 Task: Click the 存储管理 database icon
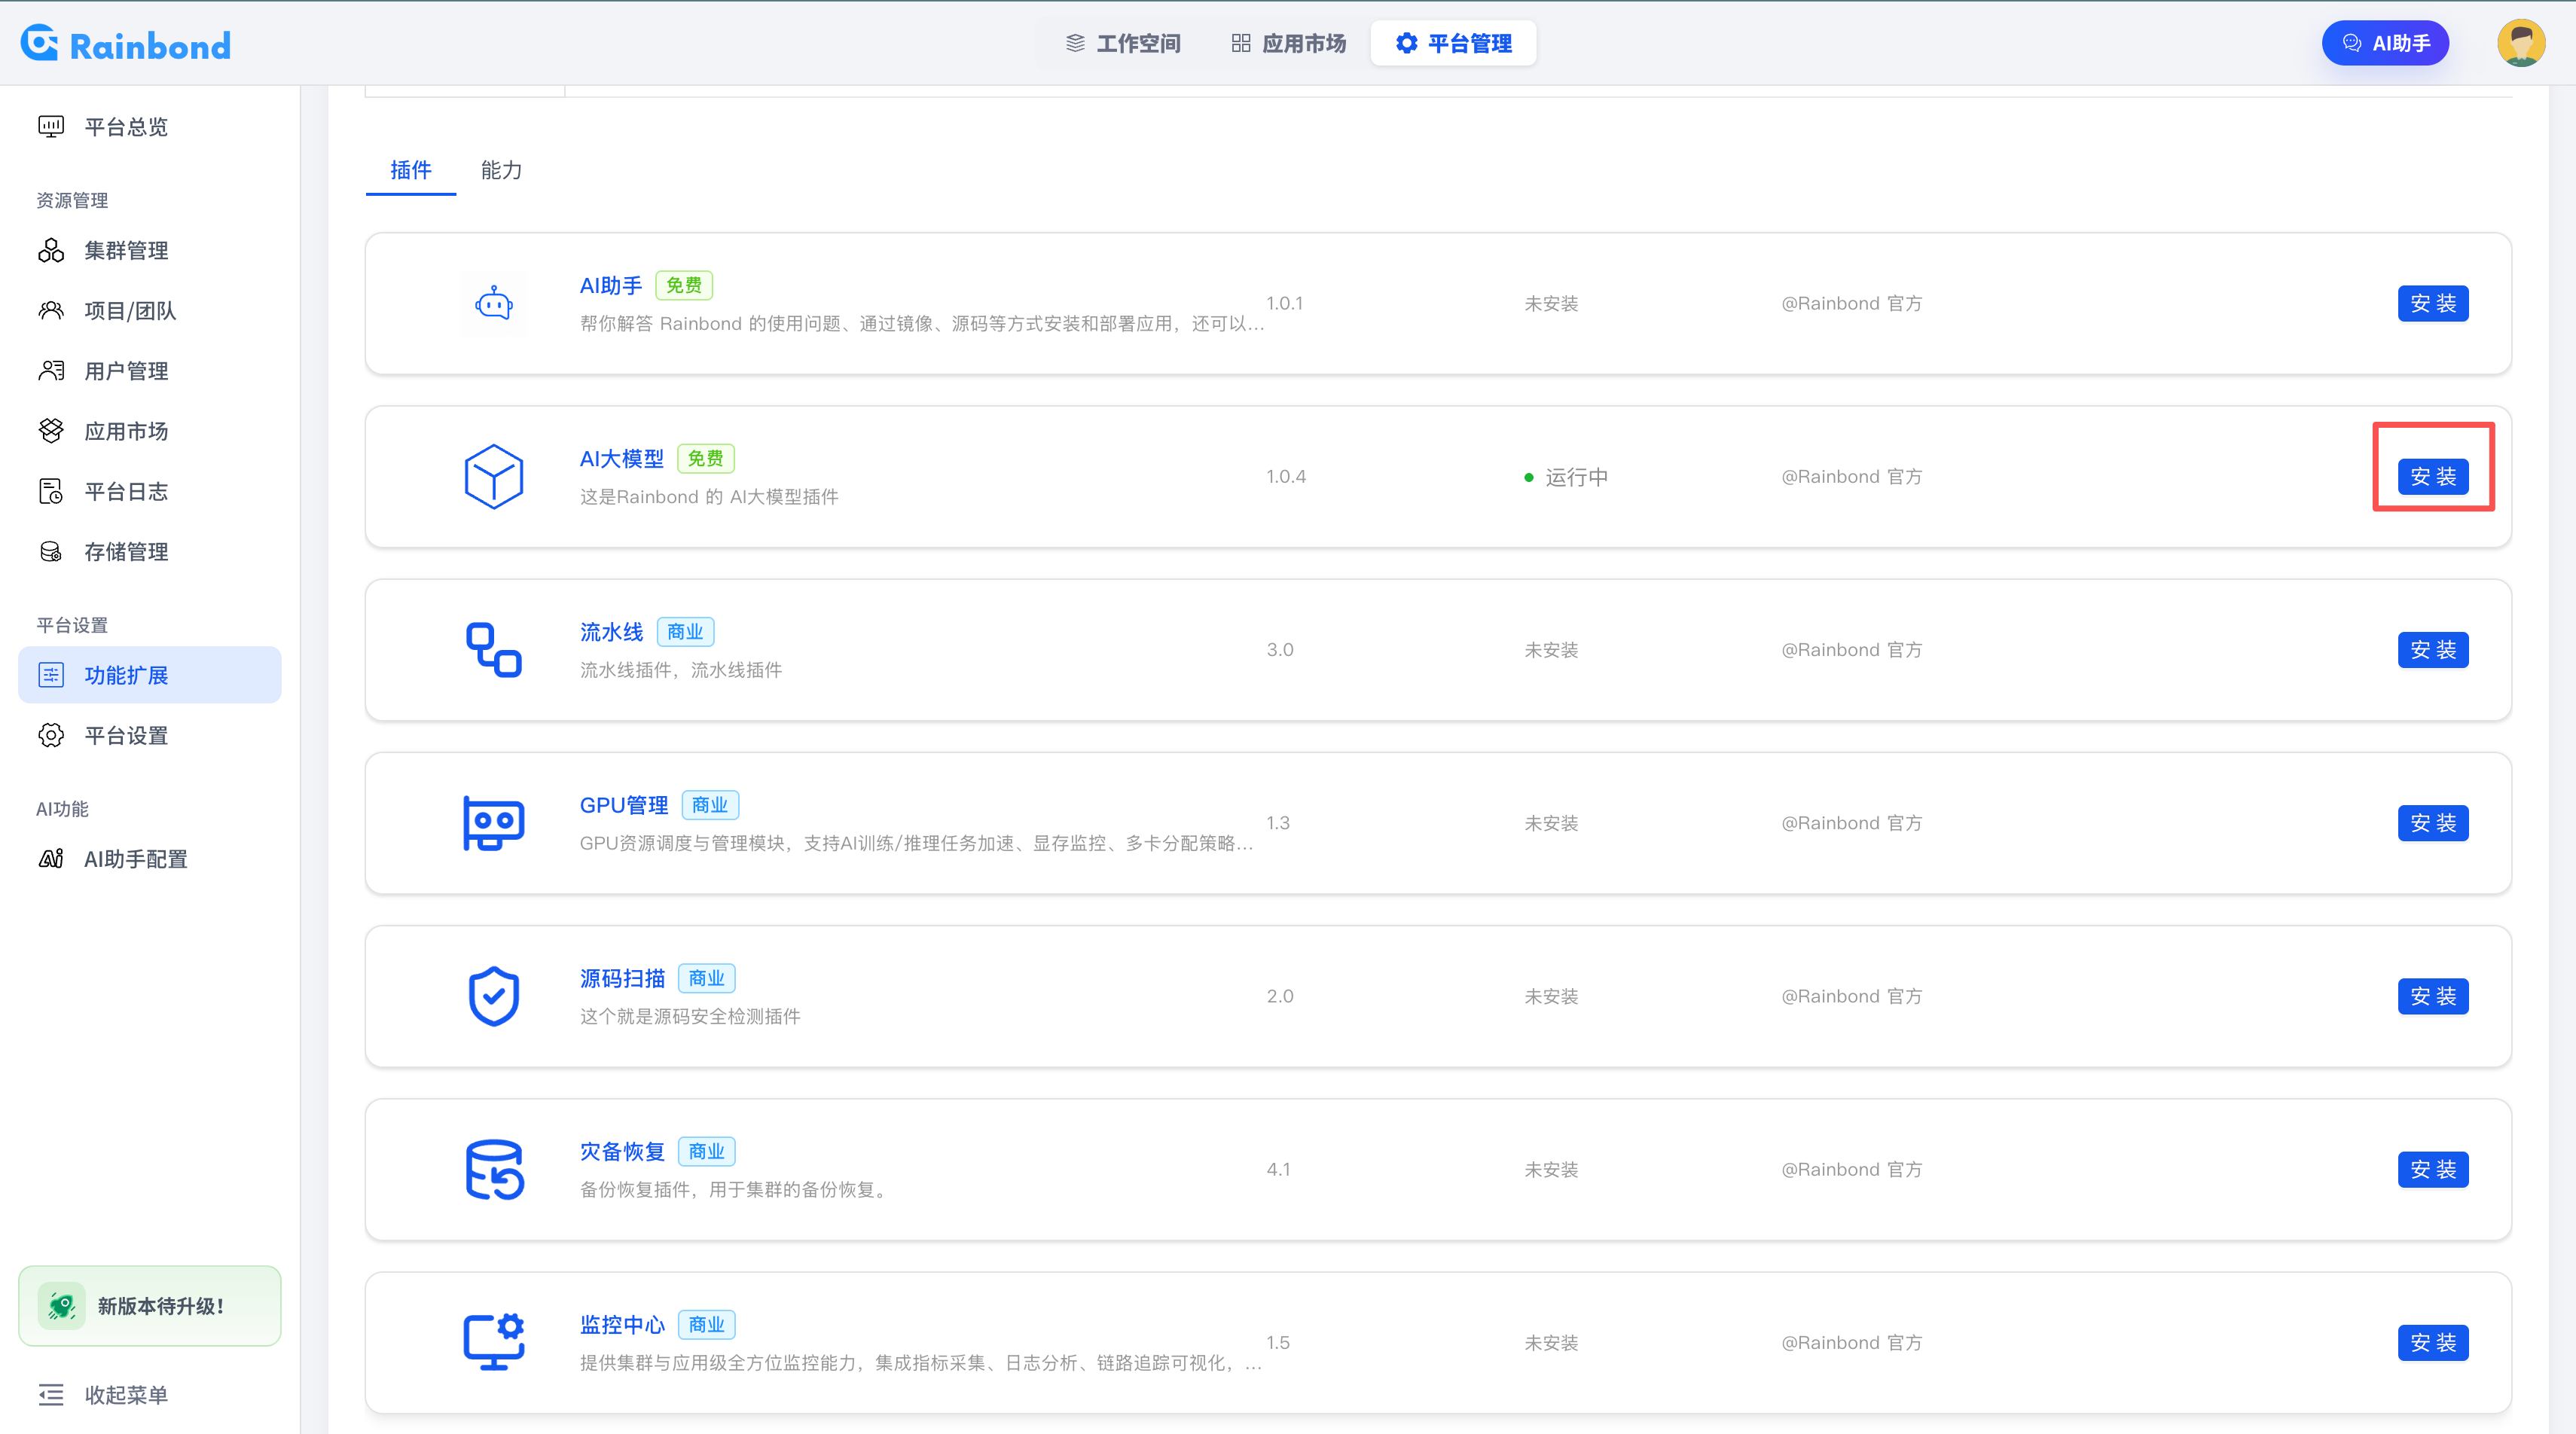point(51,551)
